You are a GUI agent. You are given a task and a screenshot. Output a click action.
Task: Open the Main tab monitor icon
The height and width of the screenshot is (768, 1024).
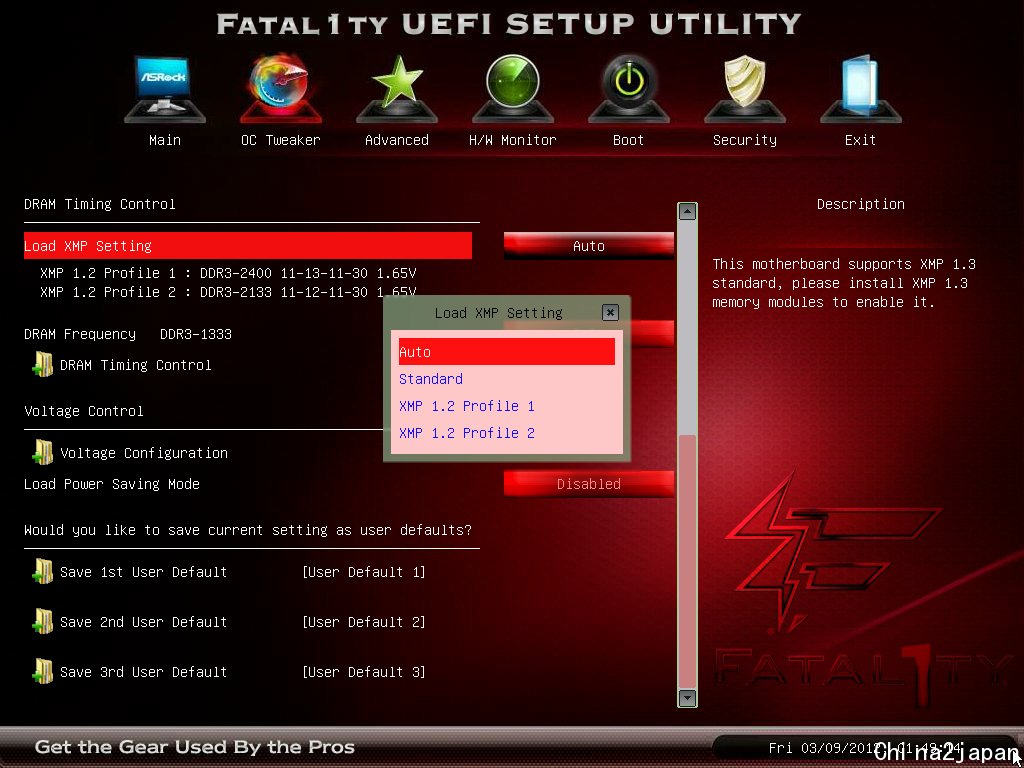(165, 88)
